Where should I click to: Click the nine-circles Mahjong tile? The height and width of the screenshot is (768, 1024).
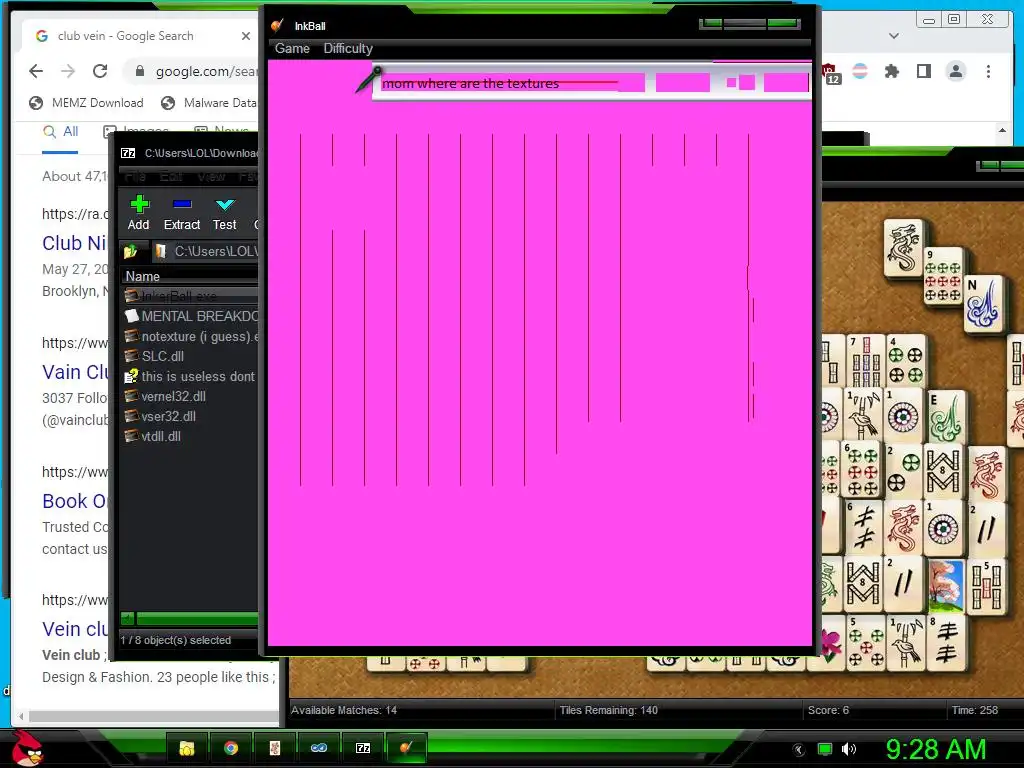point(943,276)
